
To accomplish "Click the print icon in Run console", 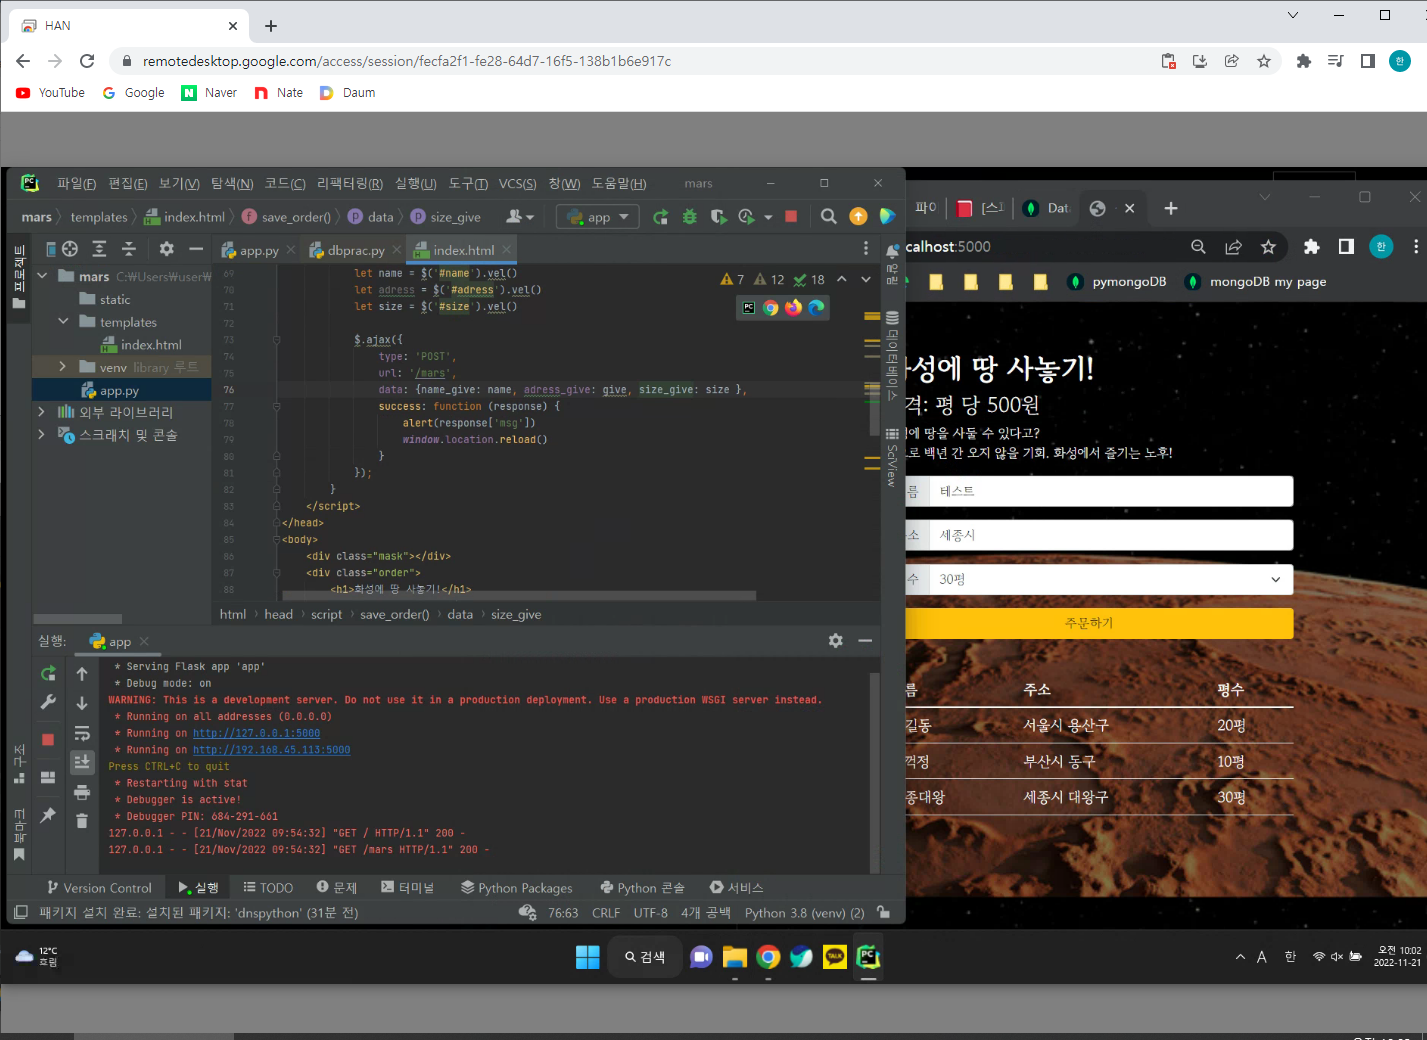I will tap(82, 792).
